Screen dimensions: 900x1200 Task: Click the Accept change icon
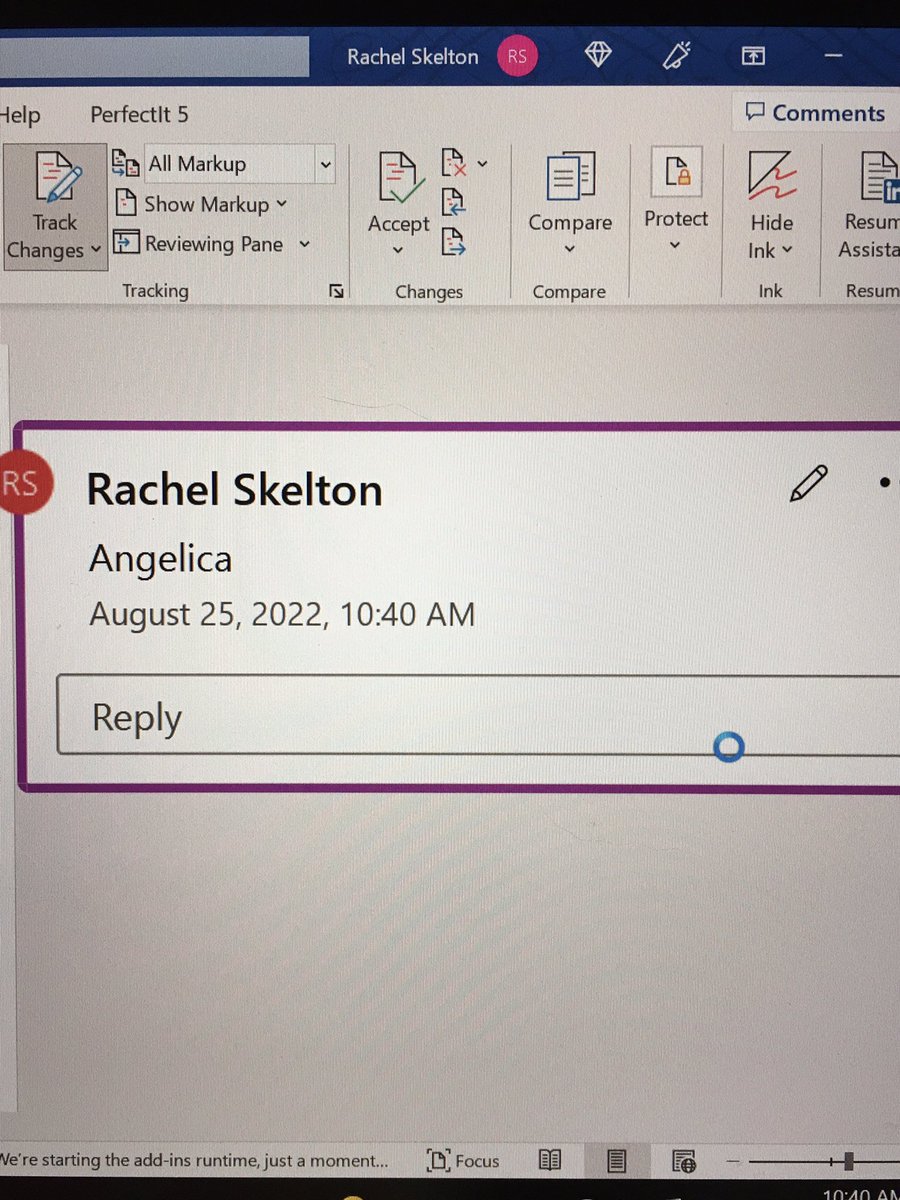coord(400,178)
